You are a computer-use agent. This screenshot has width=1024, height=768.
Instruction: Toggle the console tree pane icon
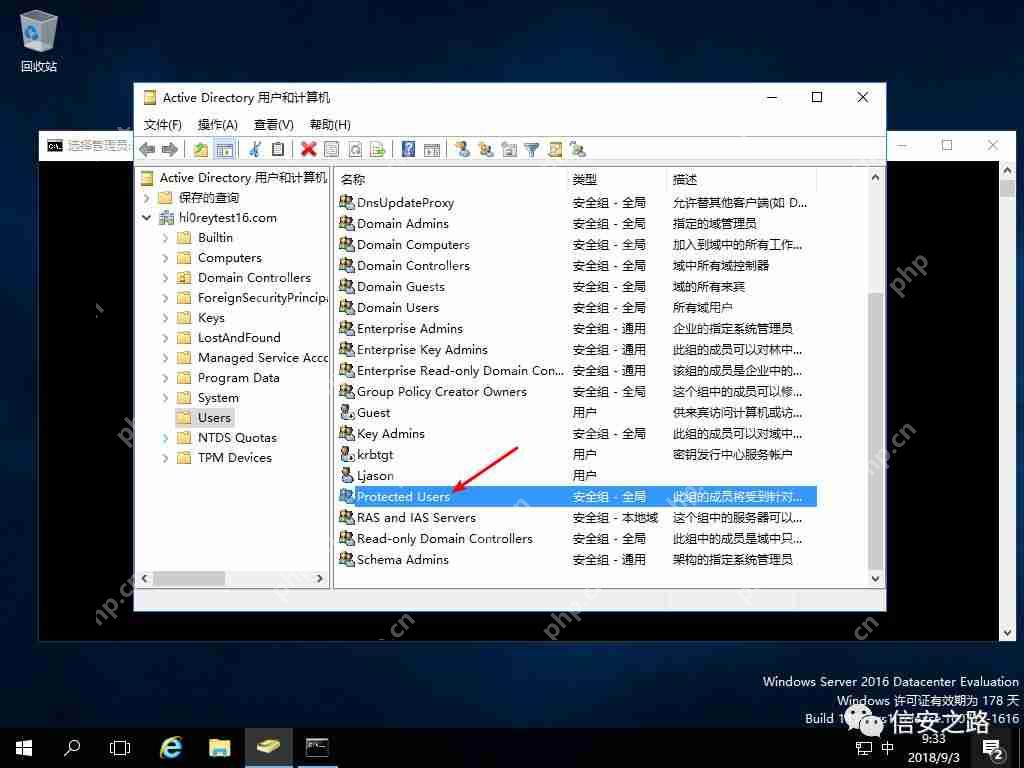tap(224, 150)
